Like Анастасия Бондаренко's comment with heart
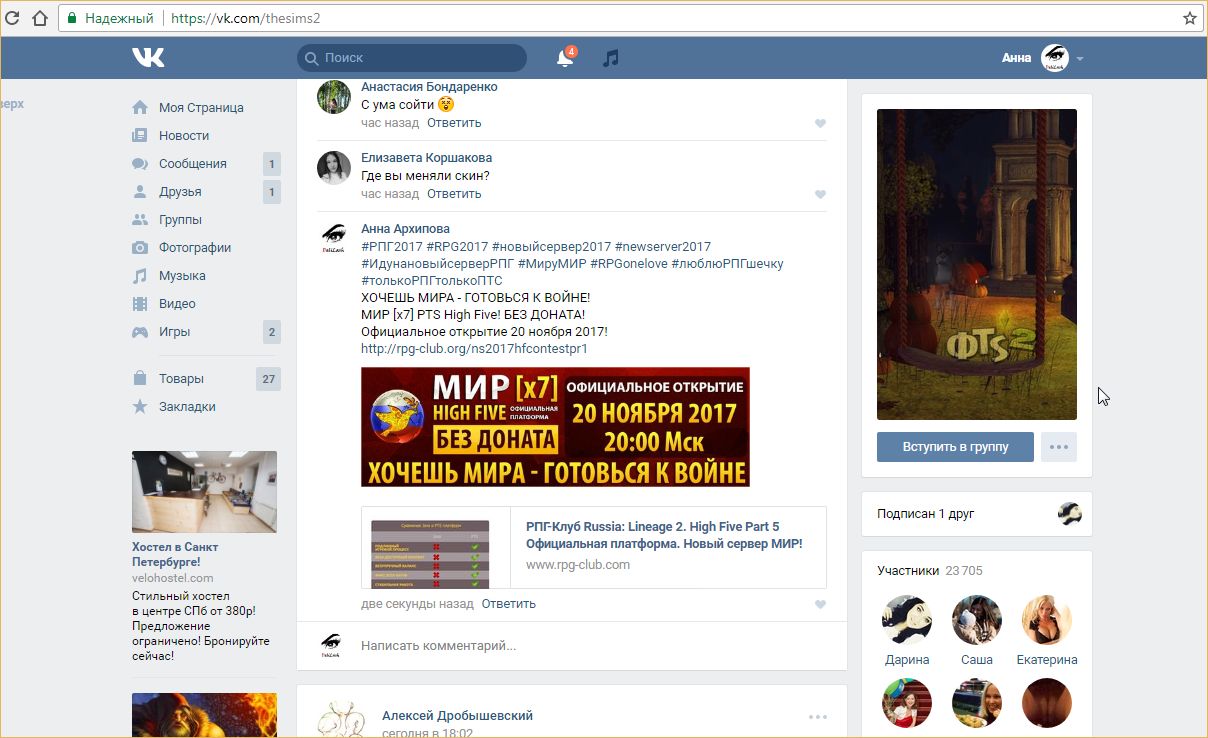The width and height of the screenshot is (1208, 738). point(820,123)
